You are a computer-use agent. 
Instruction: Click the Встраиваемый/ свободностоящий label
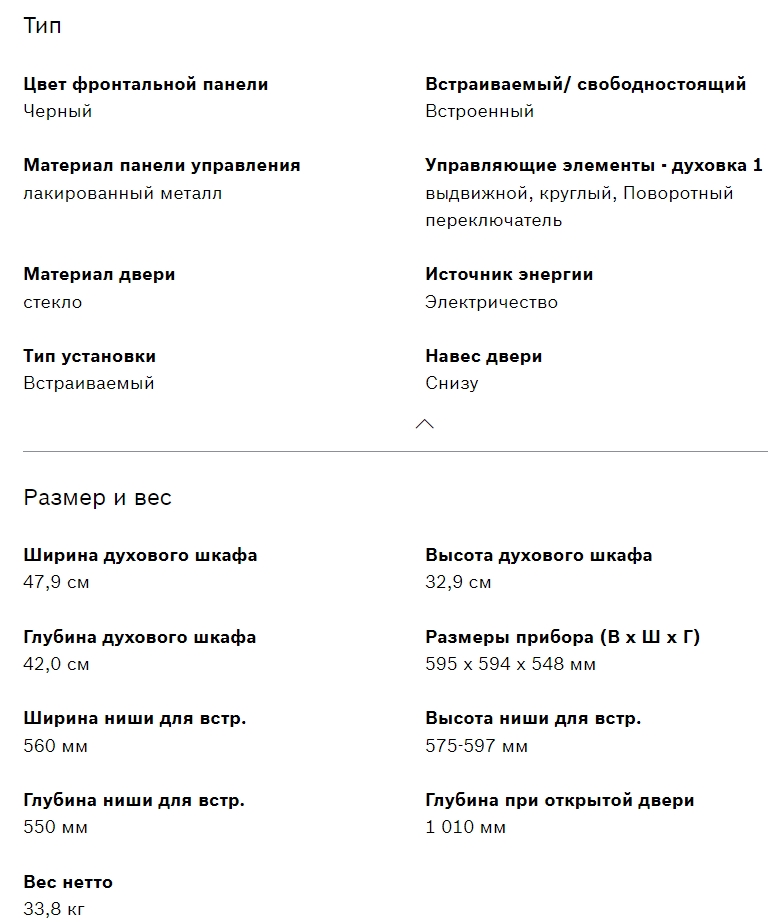585,84
